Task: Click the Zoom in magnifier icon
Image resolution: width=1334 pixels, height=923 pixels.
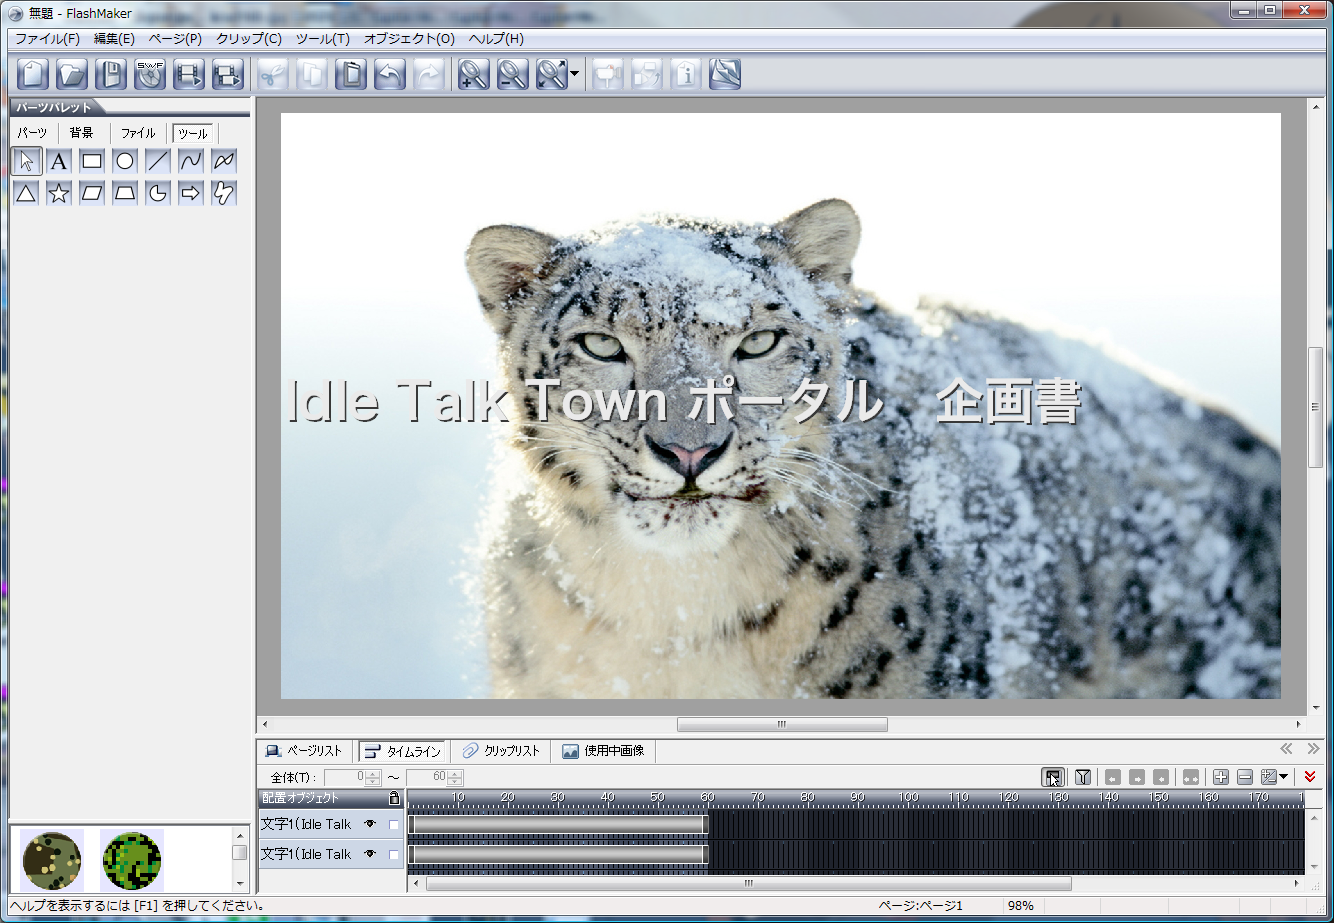Action: coord(474,74)
